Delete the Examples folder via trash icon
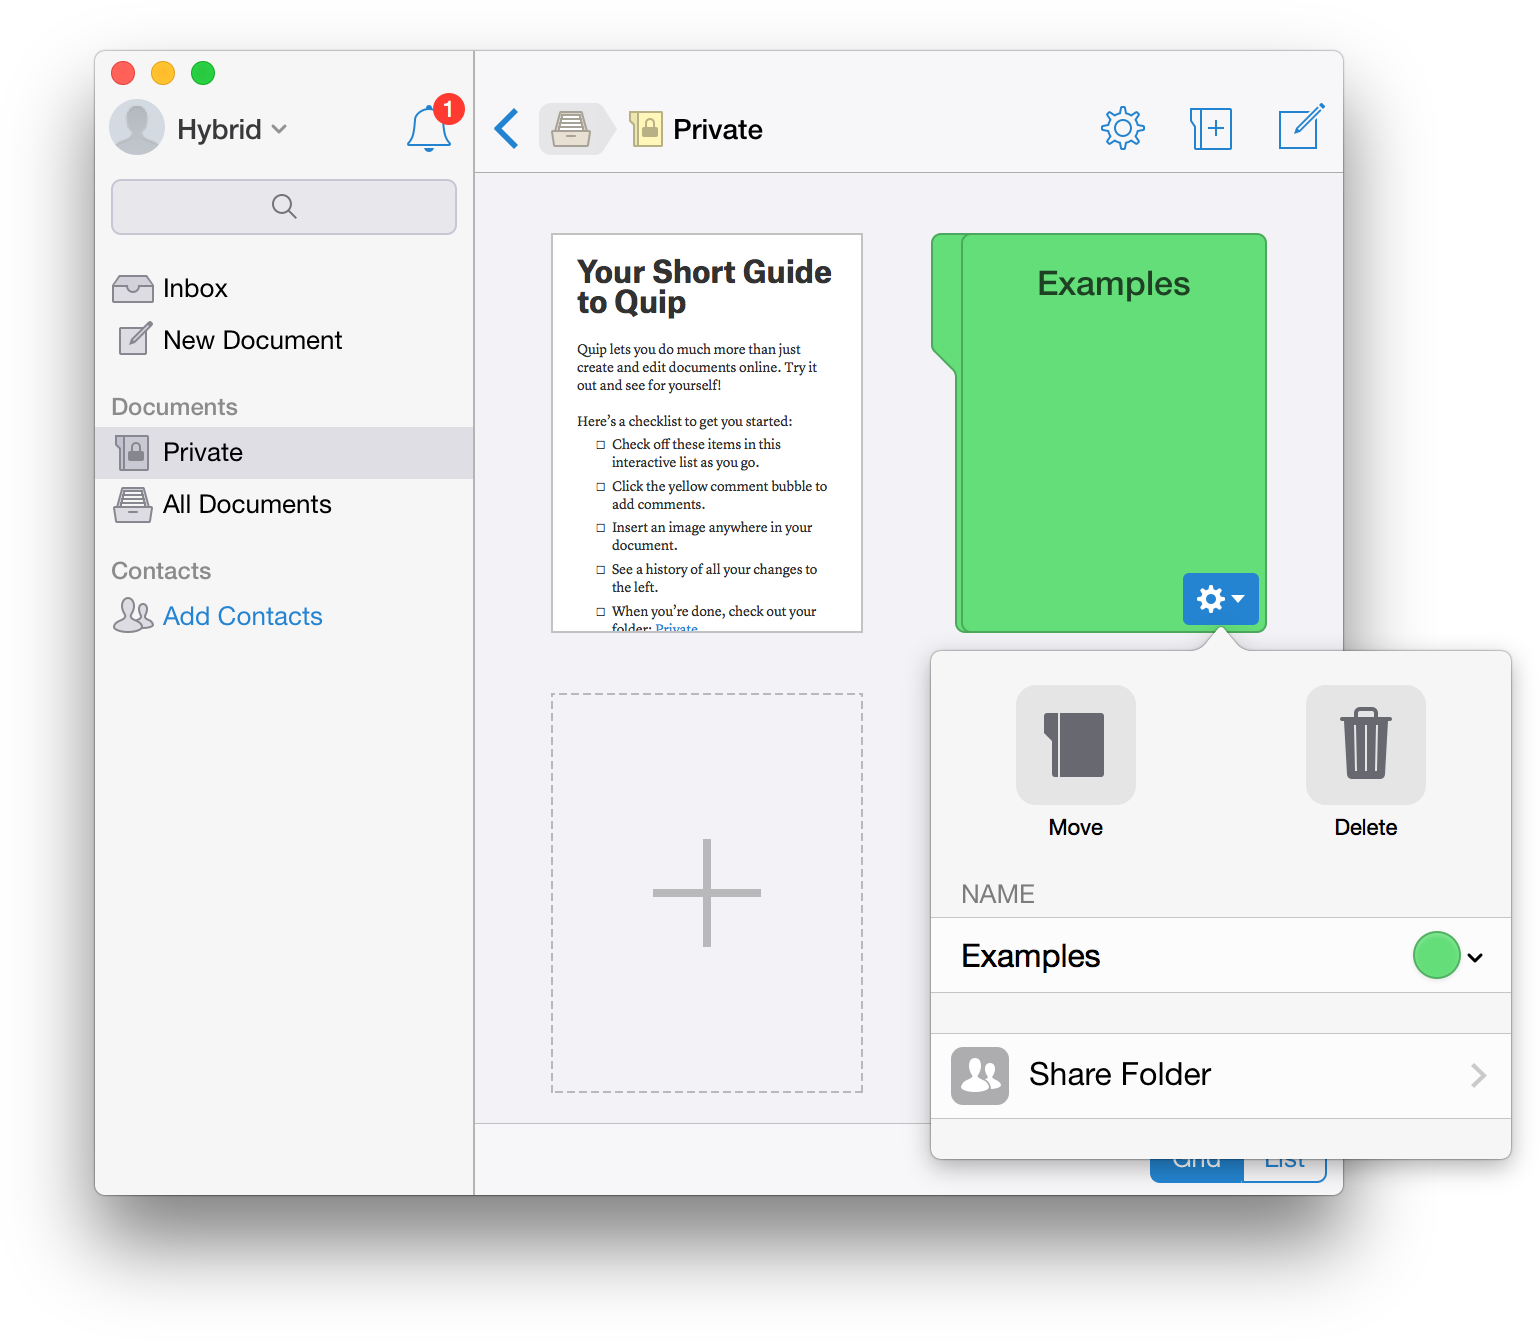The height and width of the screenshot is (1342, 1540). pos(1365,745)
